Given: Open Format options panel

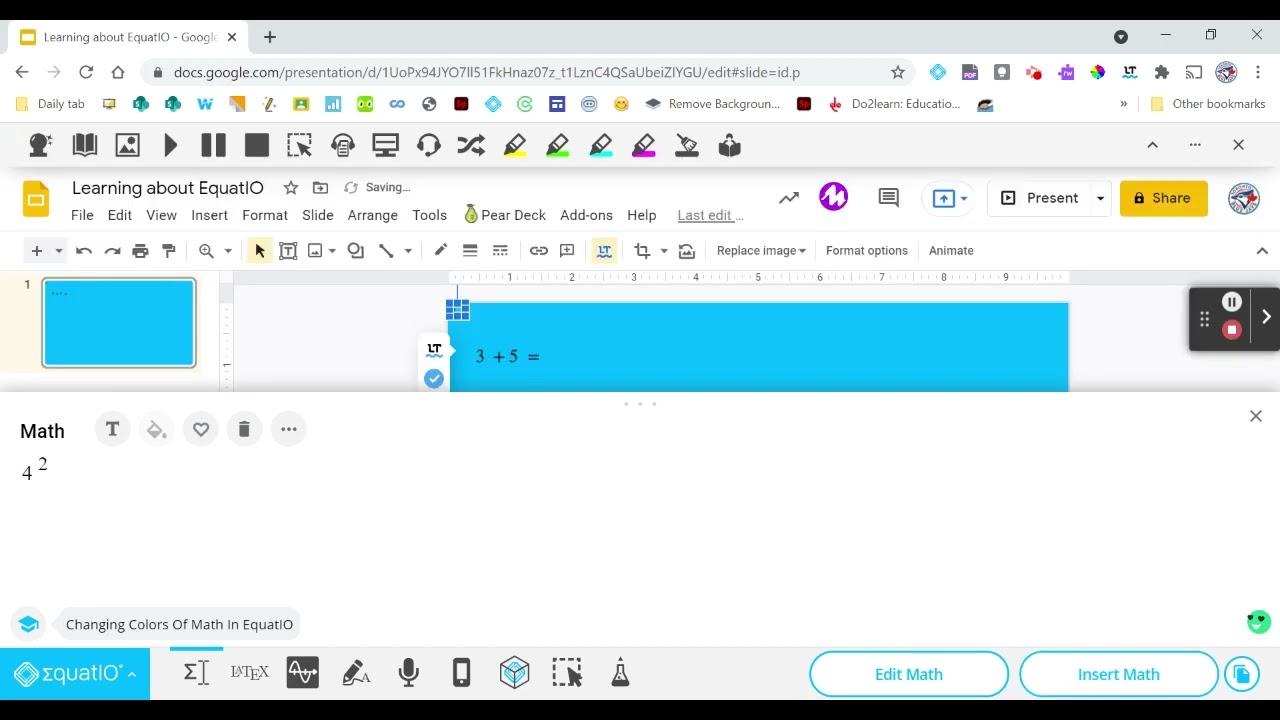Looking at the screenshot, I should pyautogui.click(x=867, y=251).
